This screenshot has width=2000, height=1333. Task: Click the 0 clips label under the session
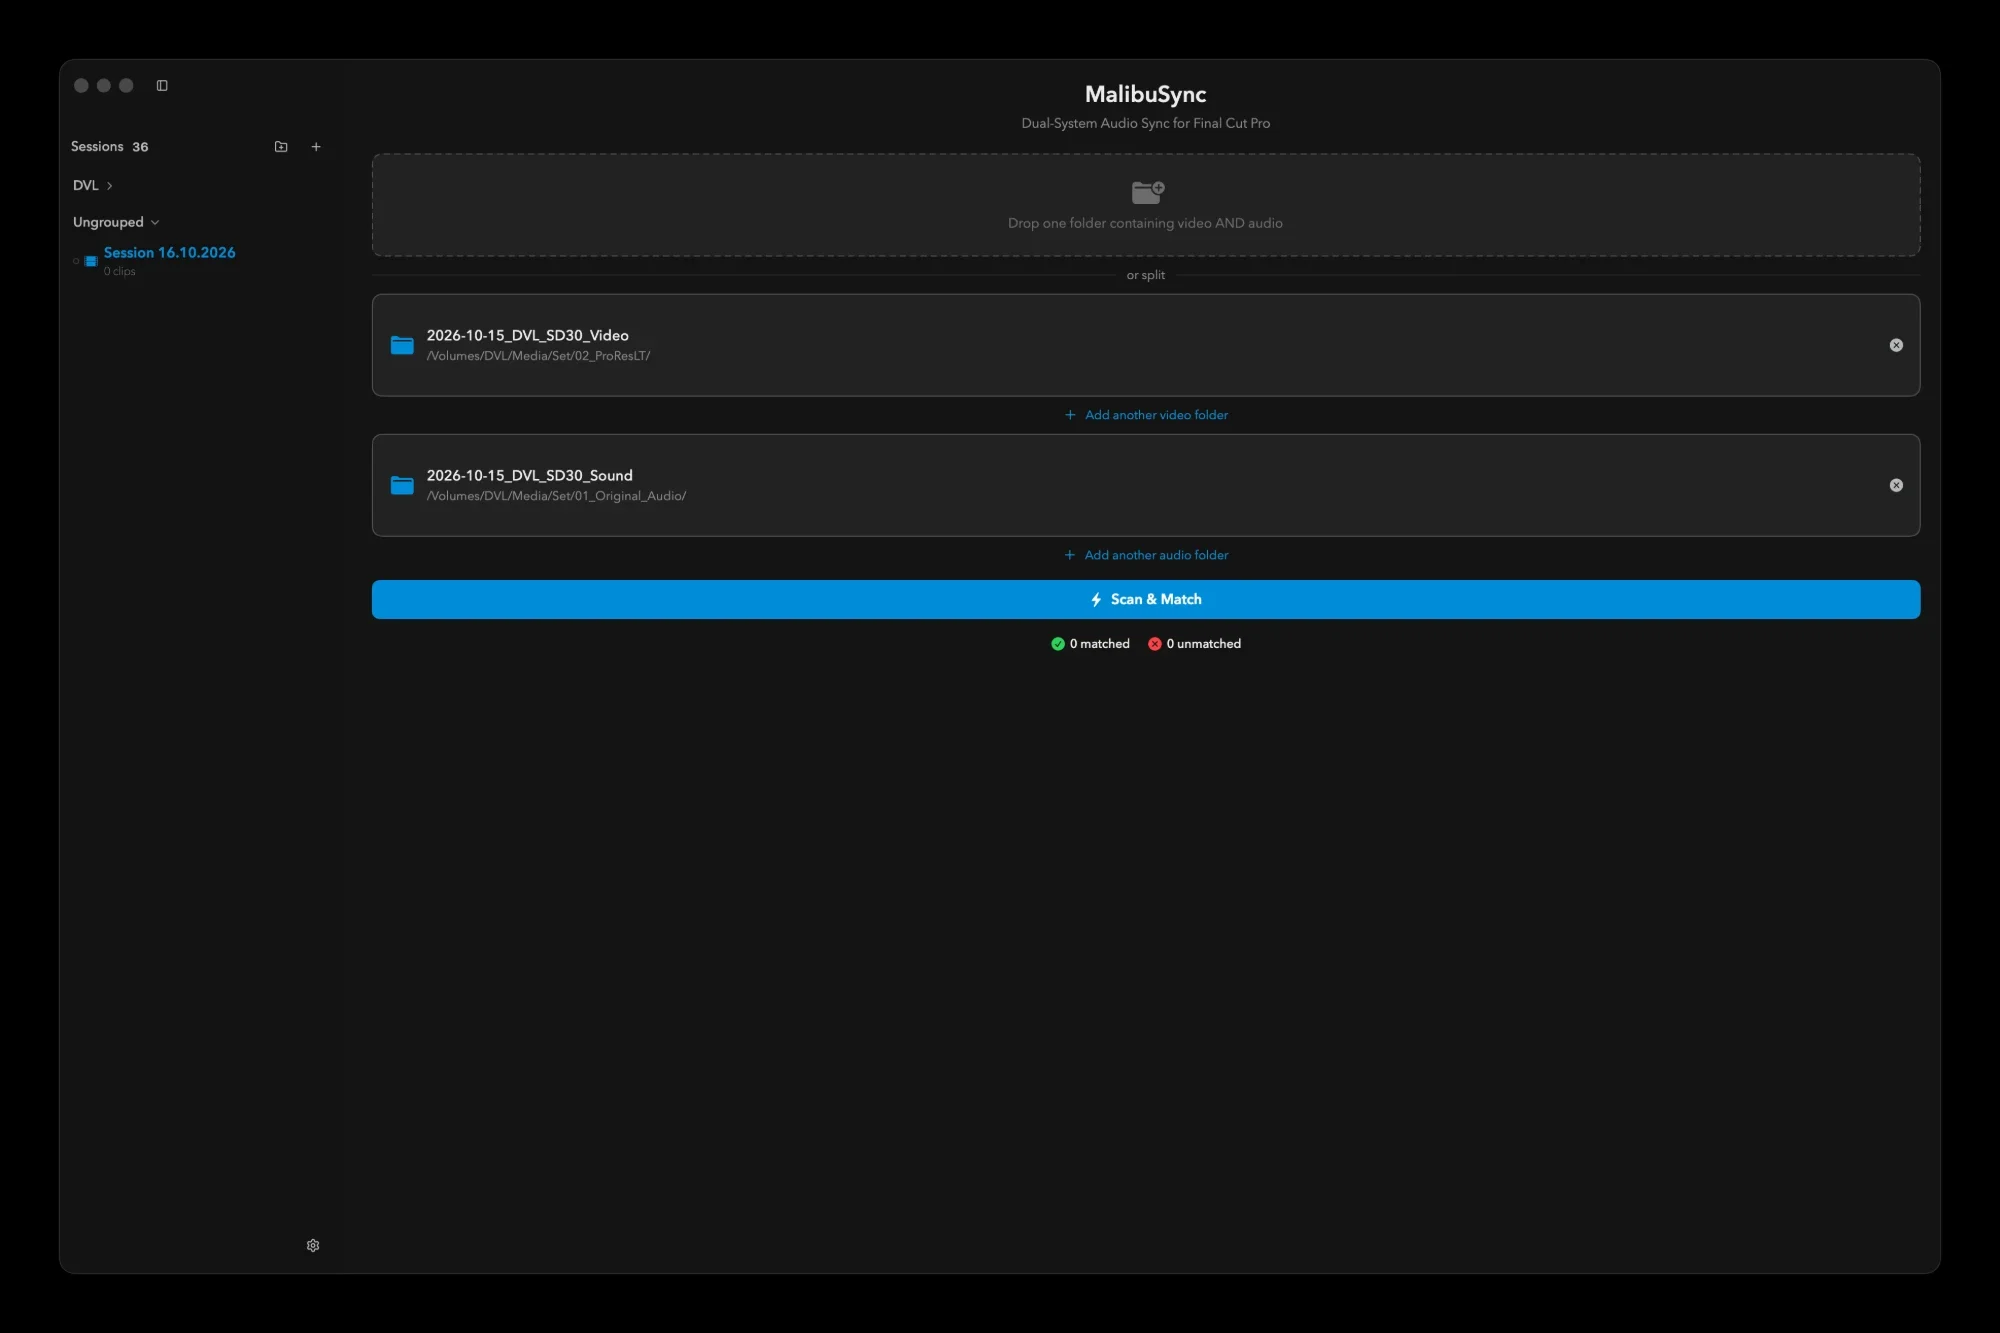[x=119, y=271]
